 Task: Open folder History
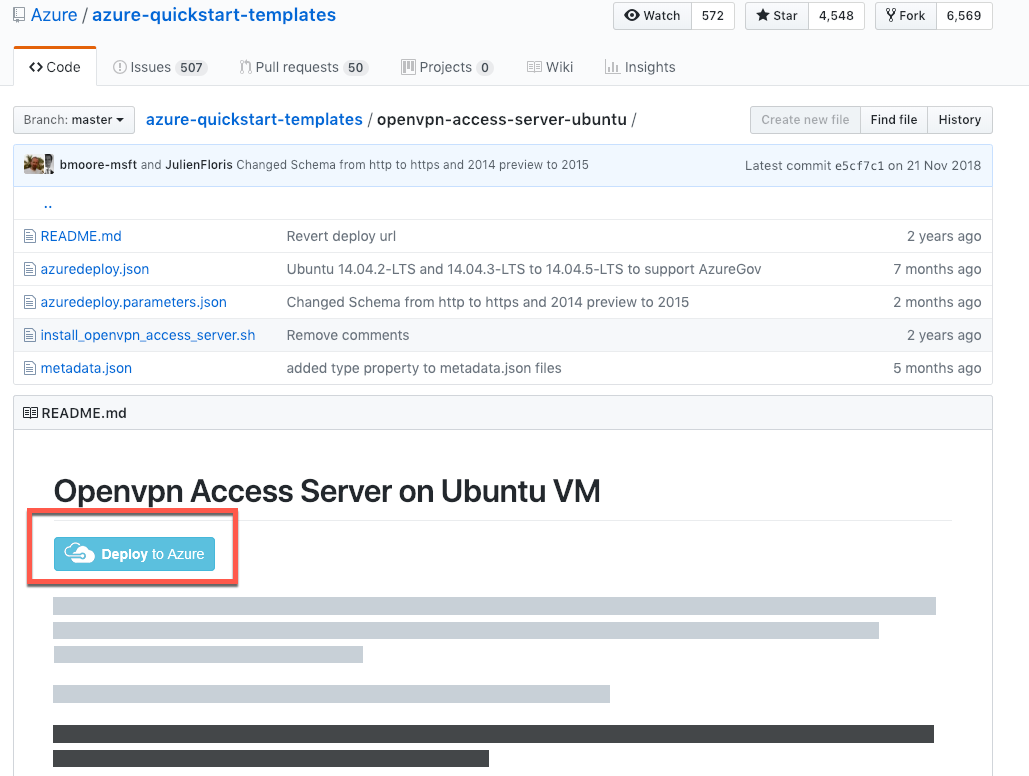click(959, 120)
